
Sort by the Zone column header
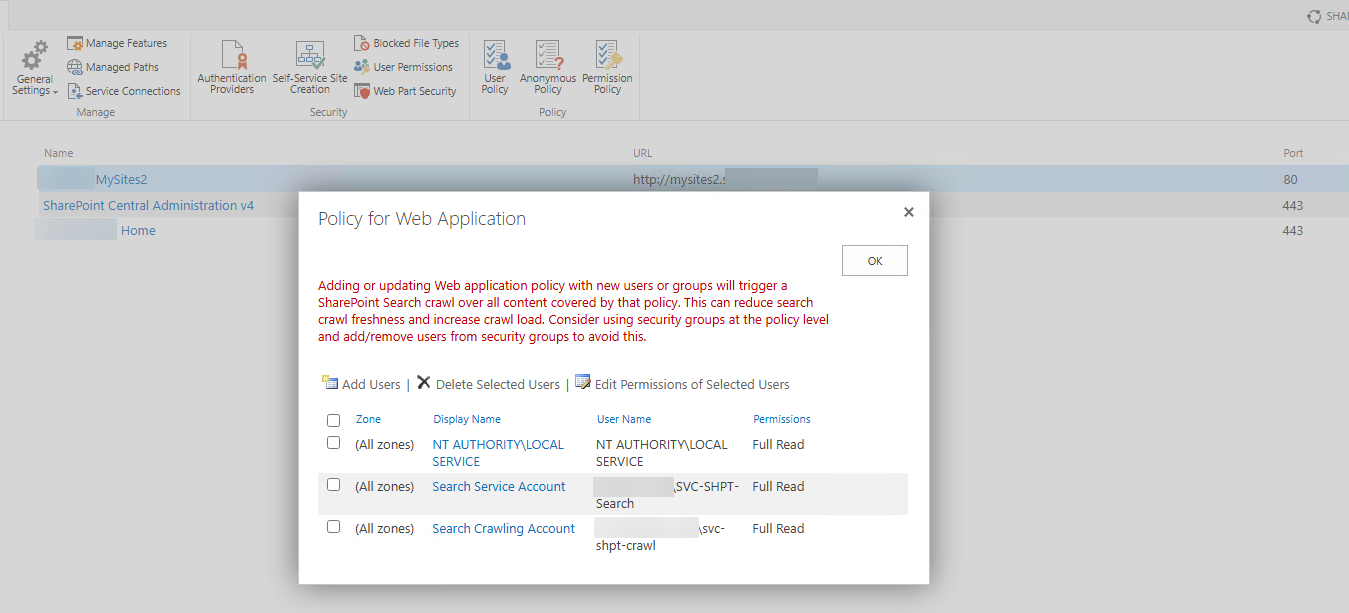pos(368,419)
